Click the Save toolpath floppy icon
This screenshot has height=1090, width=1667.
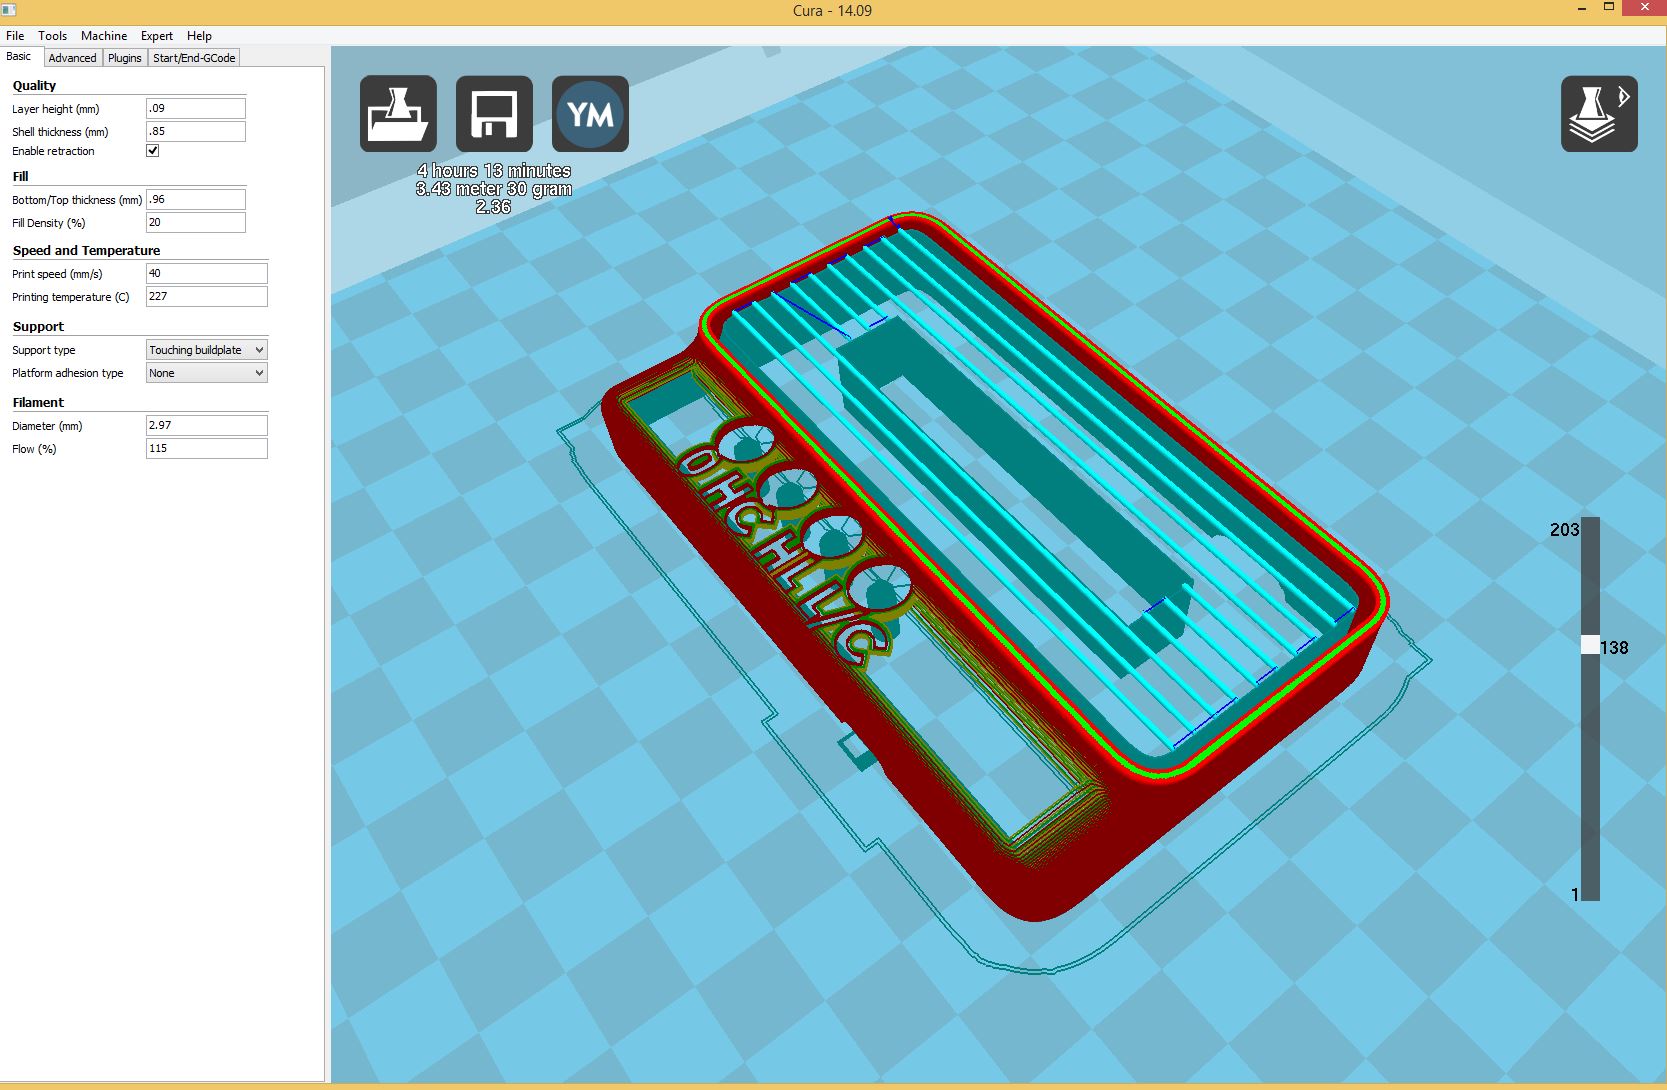pos(494,114)
